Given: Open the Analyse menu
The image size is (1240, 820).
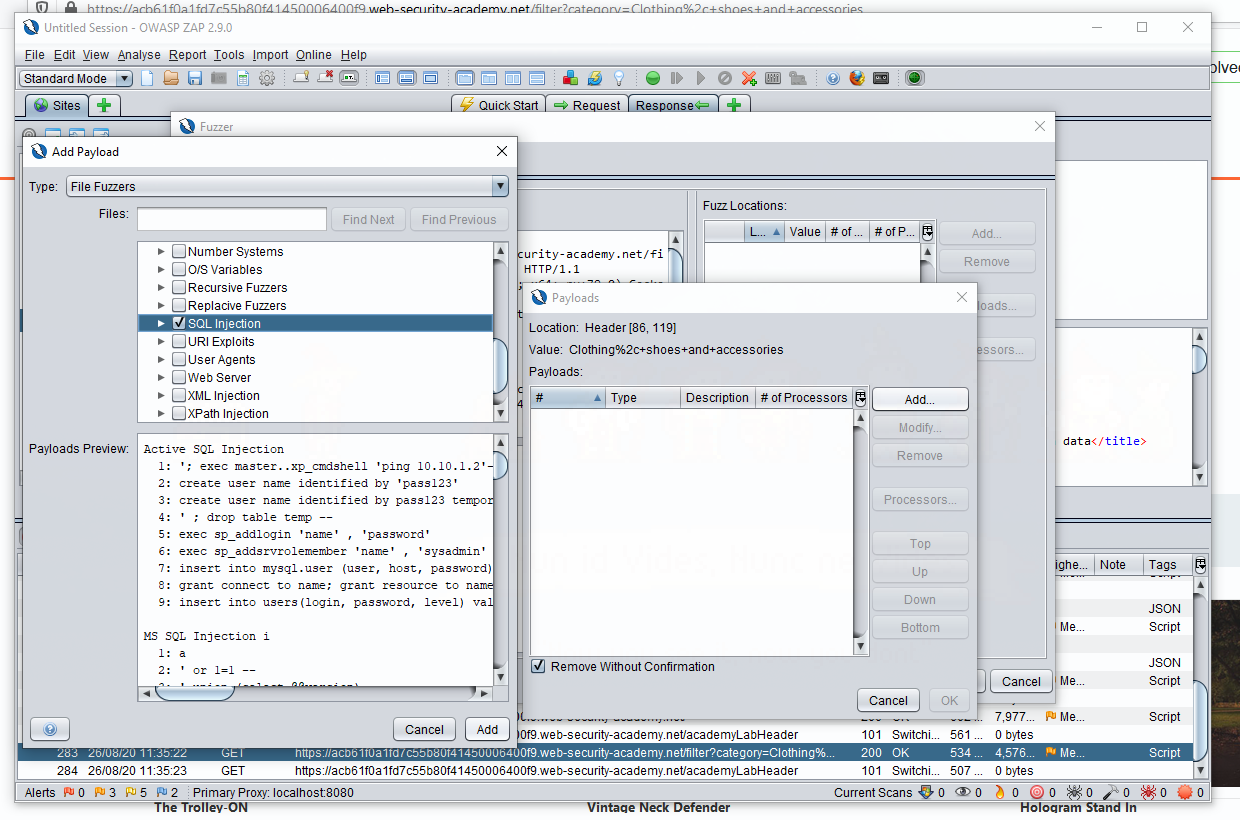Looking at the screenshot, I should [139, 55].
